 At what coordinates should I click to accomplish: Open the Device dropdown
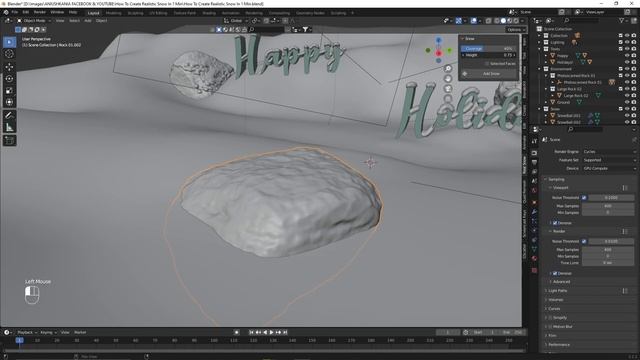(609, 168)
